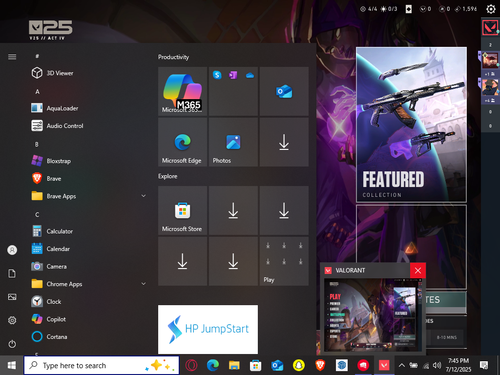Screen dimensions: 500x375
Task: Click the Power button in Start sidebar
Action: point(12,344)
